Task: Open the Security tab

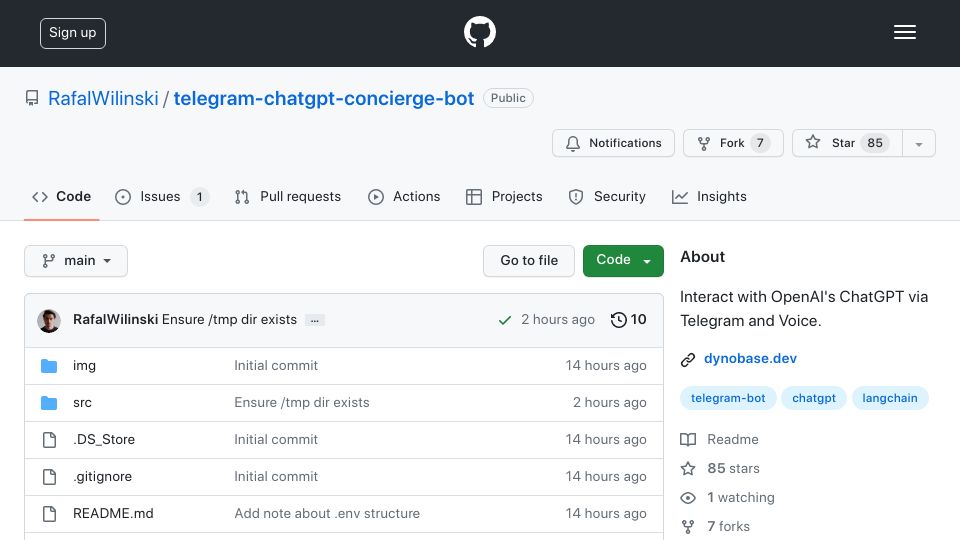Action: click(607, 197)
